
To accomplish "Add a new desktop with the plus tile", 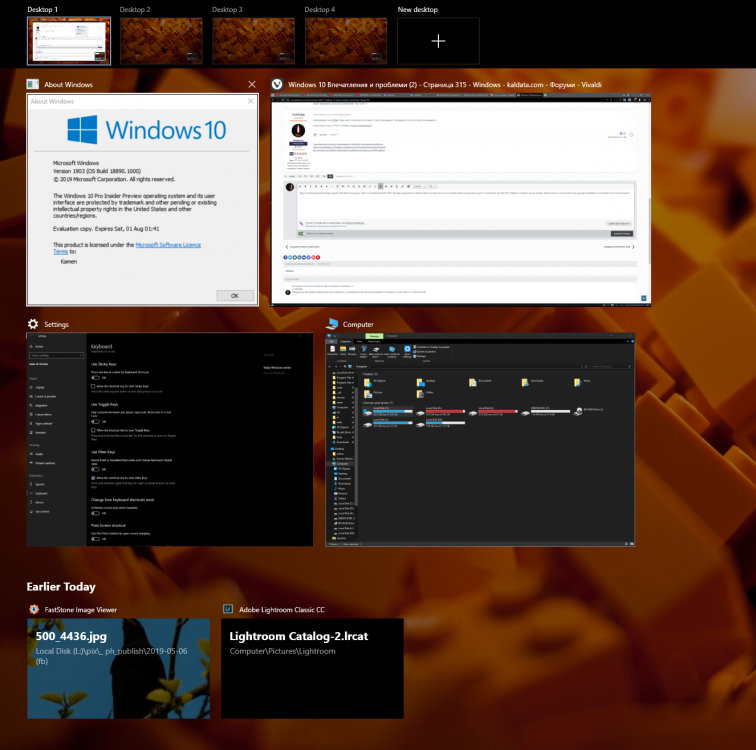I will coord(438,41).
